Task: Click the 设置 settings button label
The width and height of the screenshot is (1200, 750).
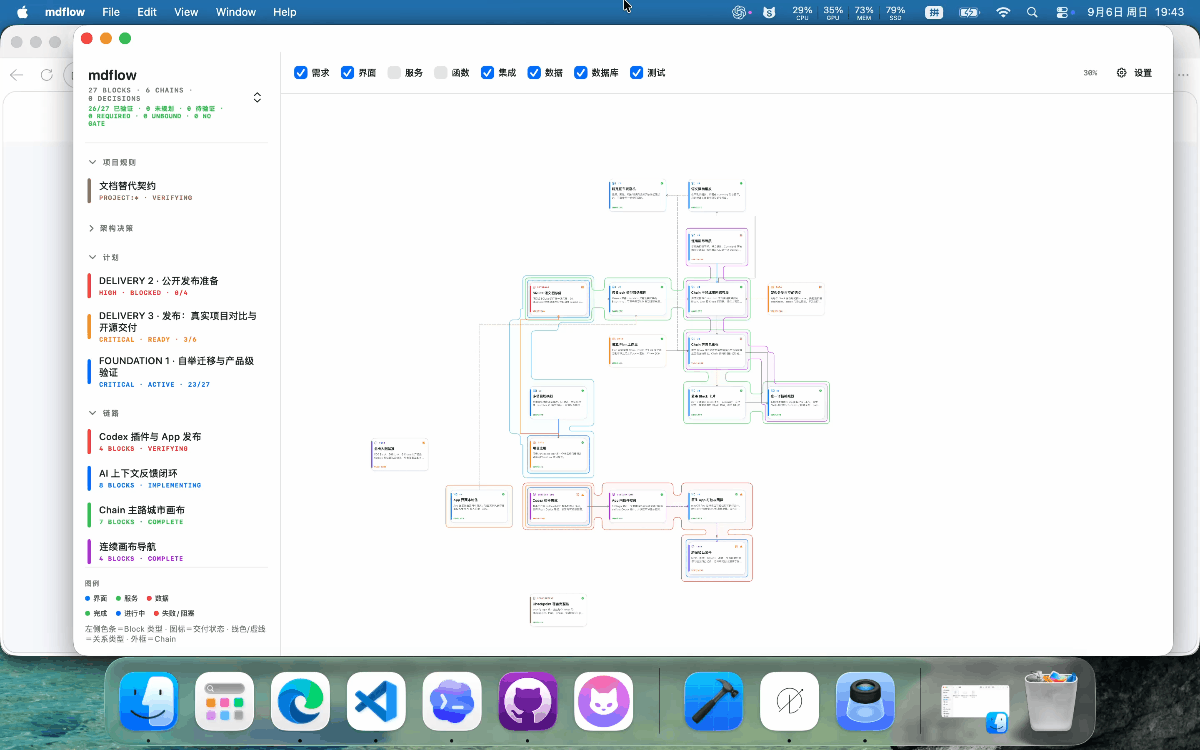Action: tap(1143, 73)
